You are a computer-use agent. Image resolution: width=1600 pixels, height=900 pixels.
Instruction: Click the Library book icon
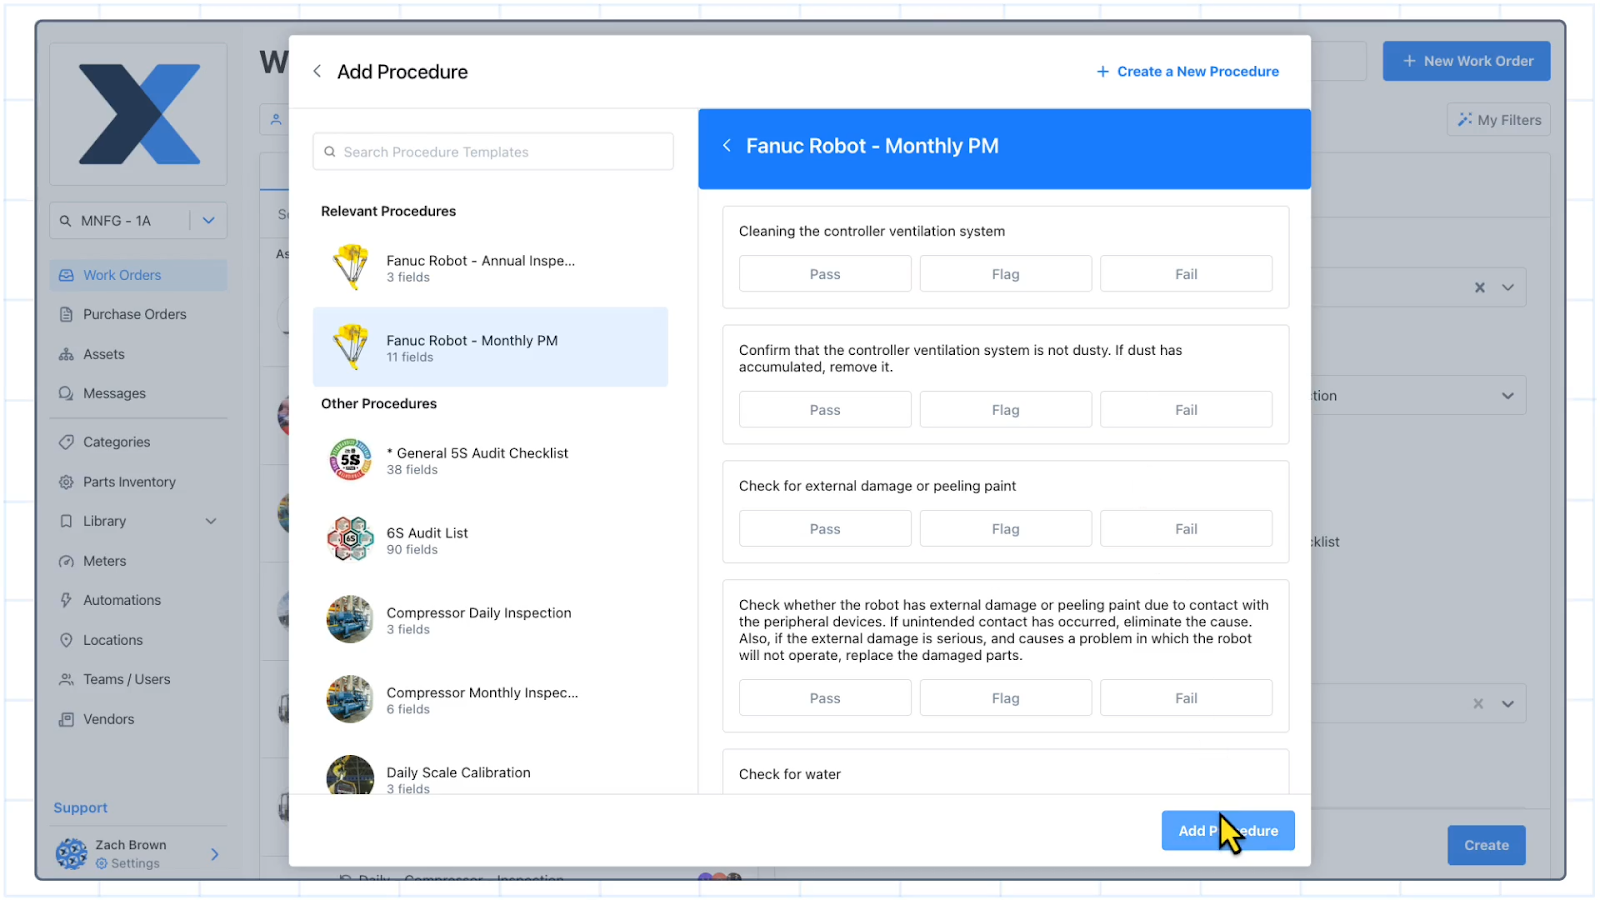point(66,521)
